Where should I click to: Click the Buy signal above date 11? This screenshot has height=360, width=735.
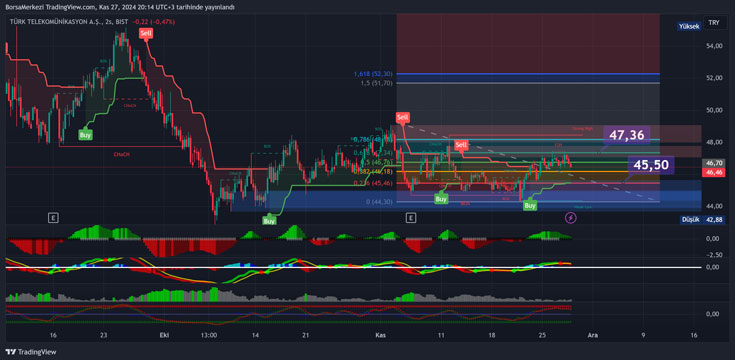click(441, 199)
